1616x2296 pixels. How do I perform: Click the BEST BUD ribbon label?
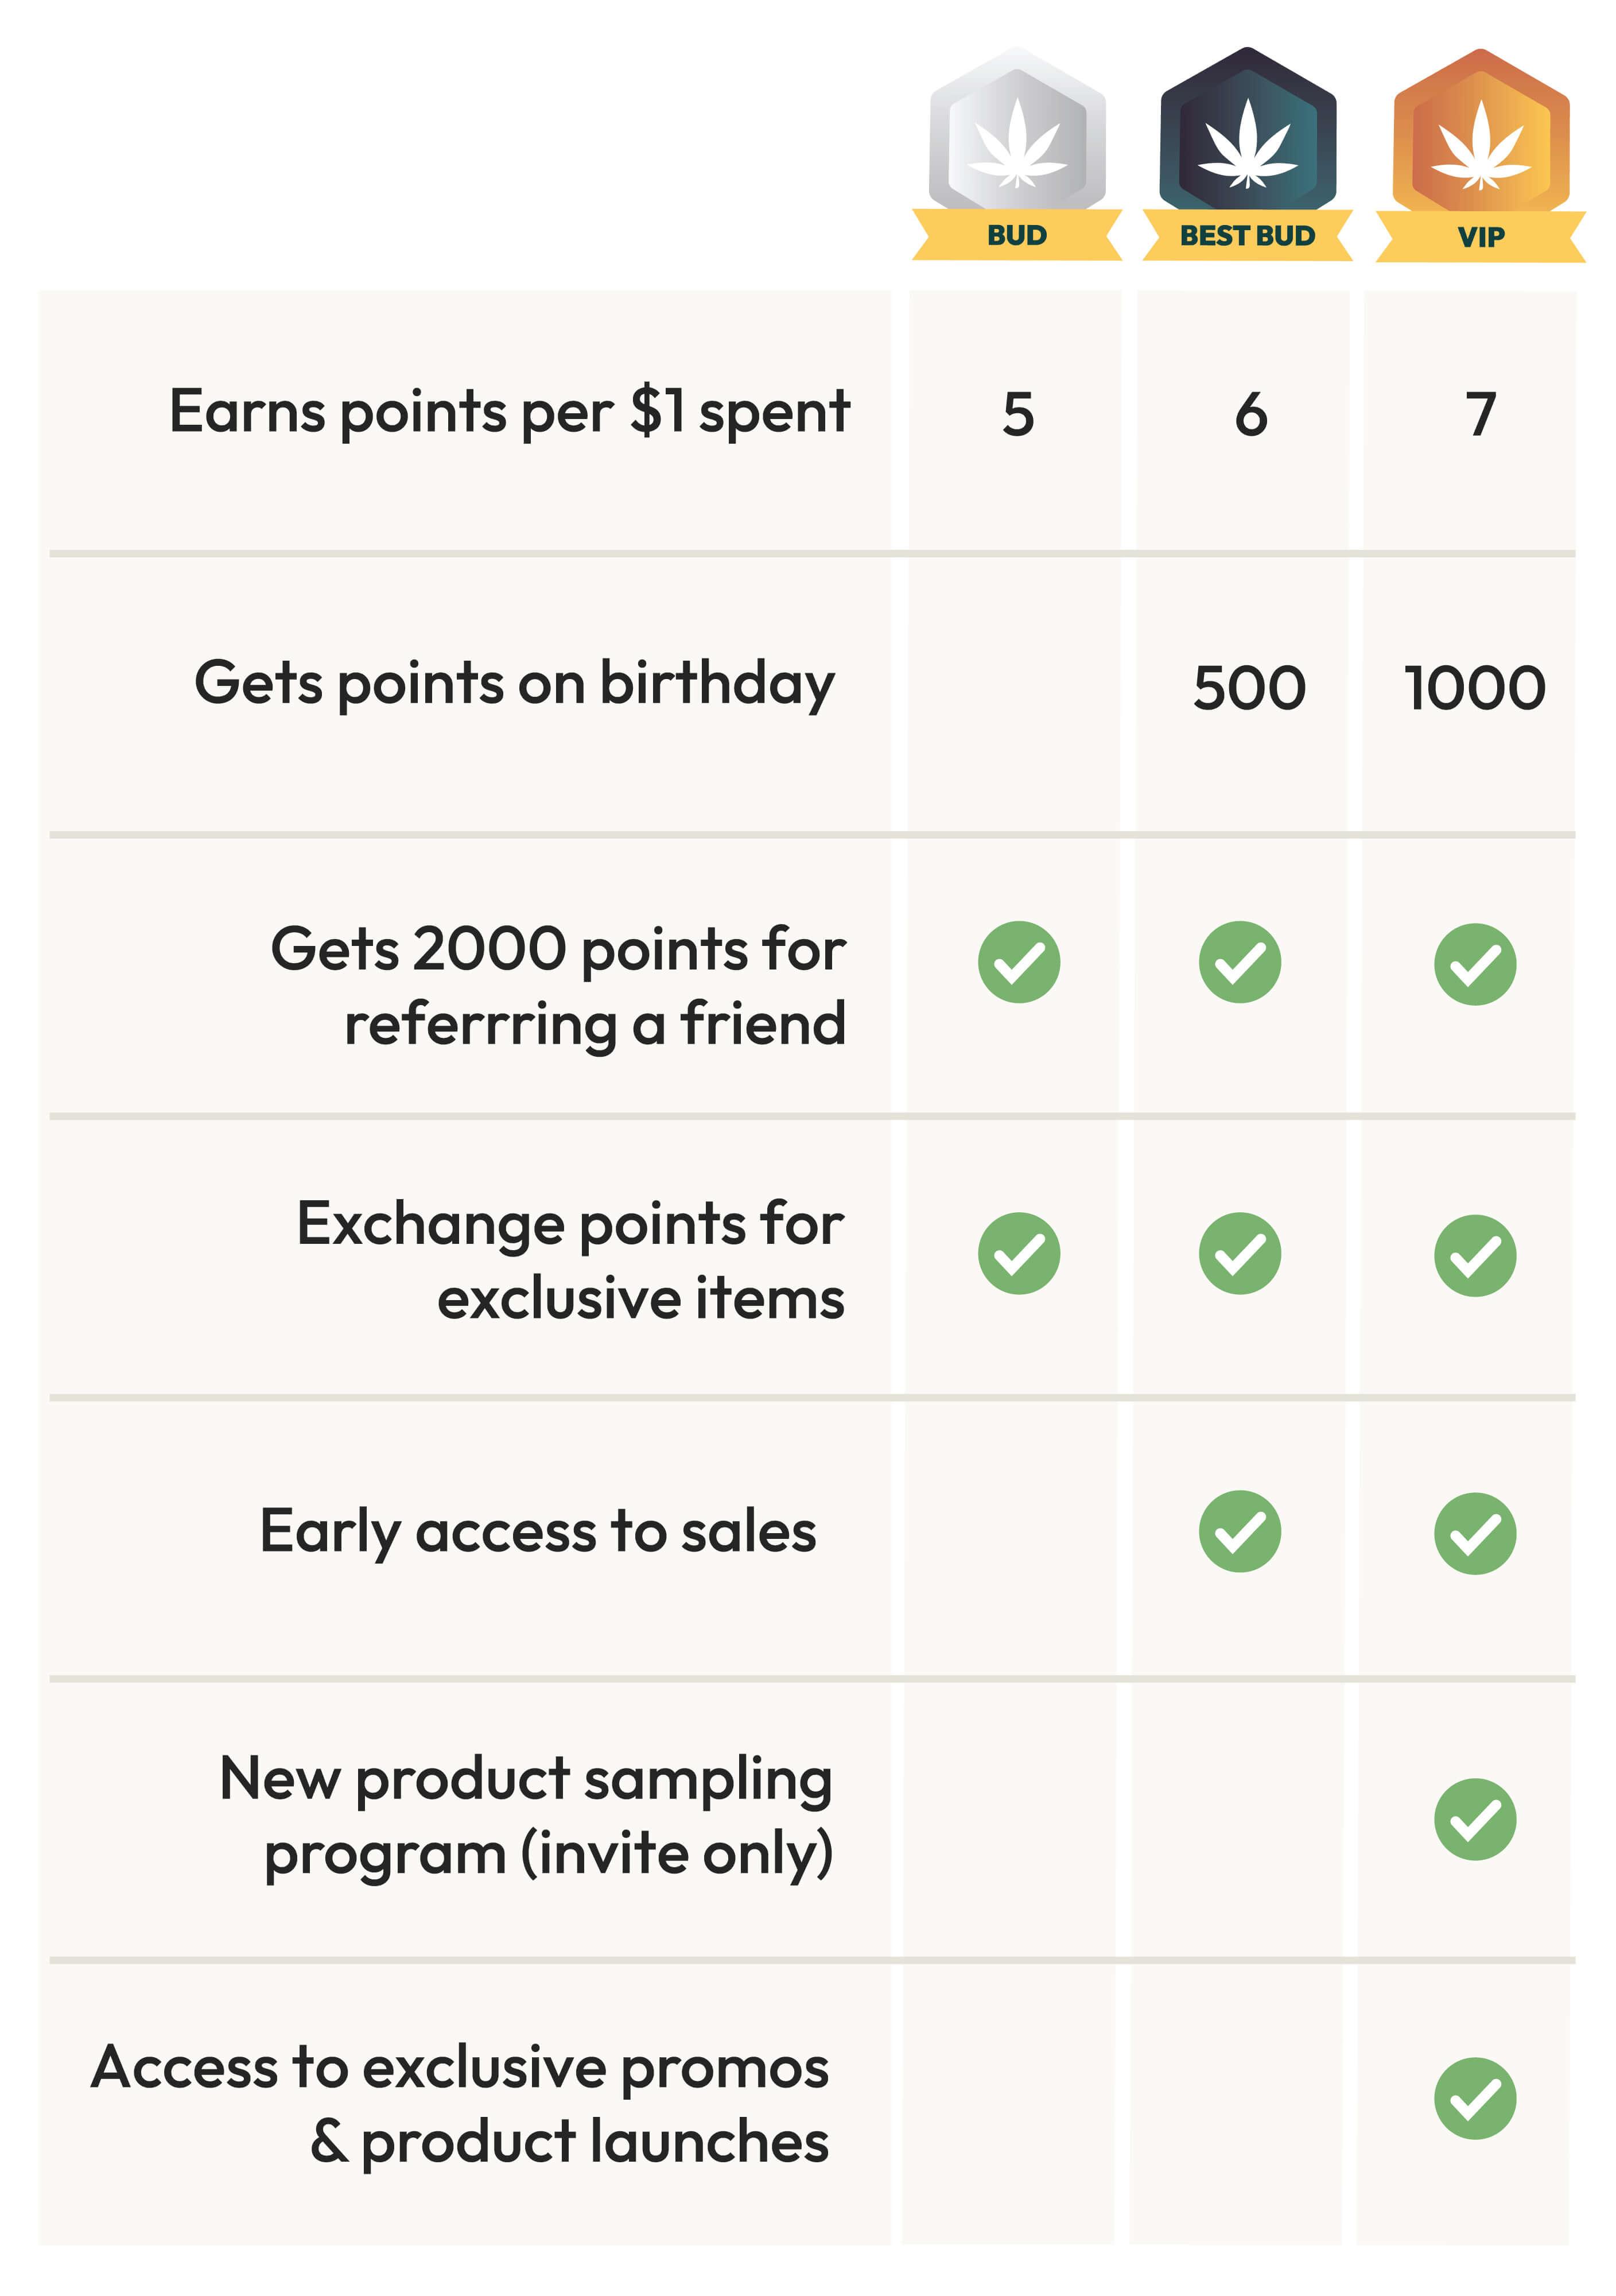[1247, 235]
